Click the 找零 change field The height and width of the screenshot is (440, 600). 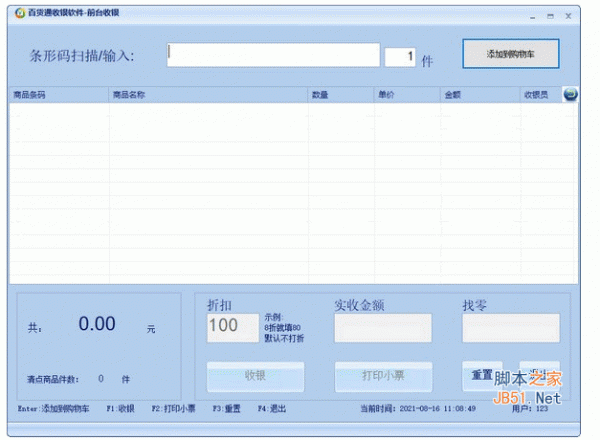[x=511, y=328]
